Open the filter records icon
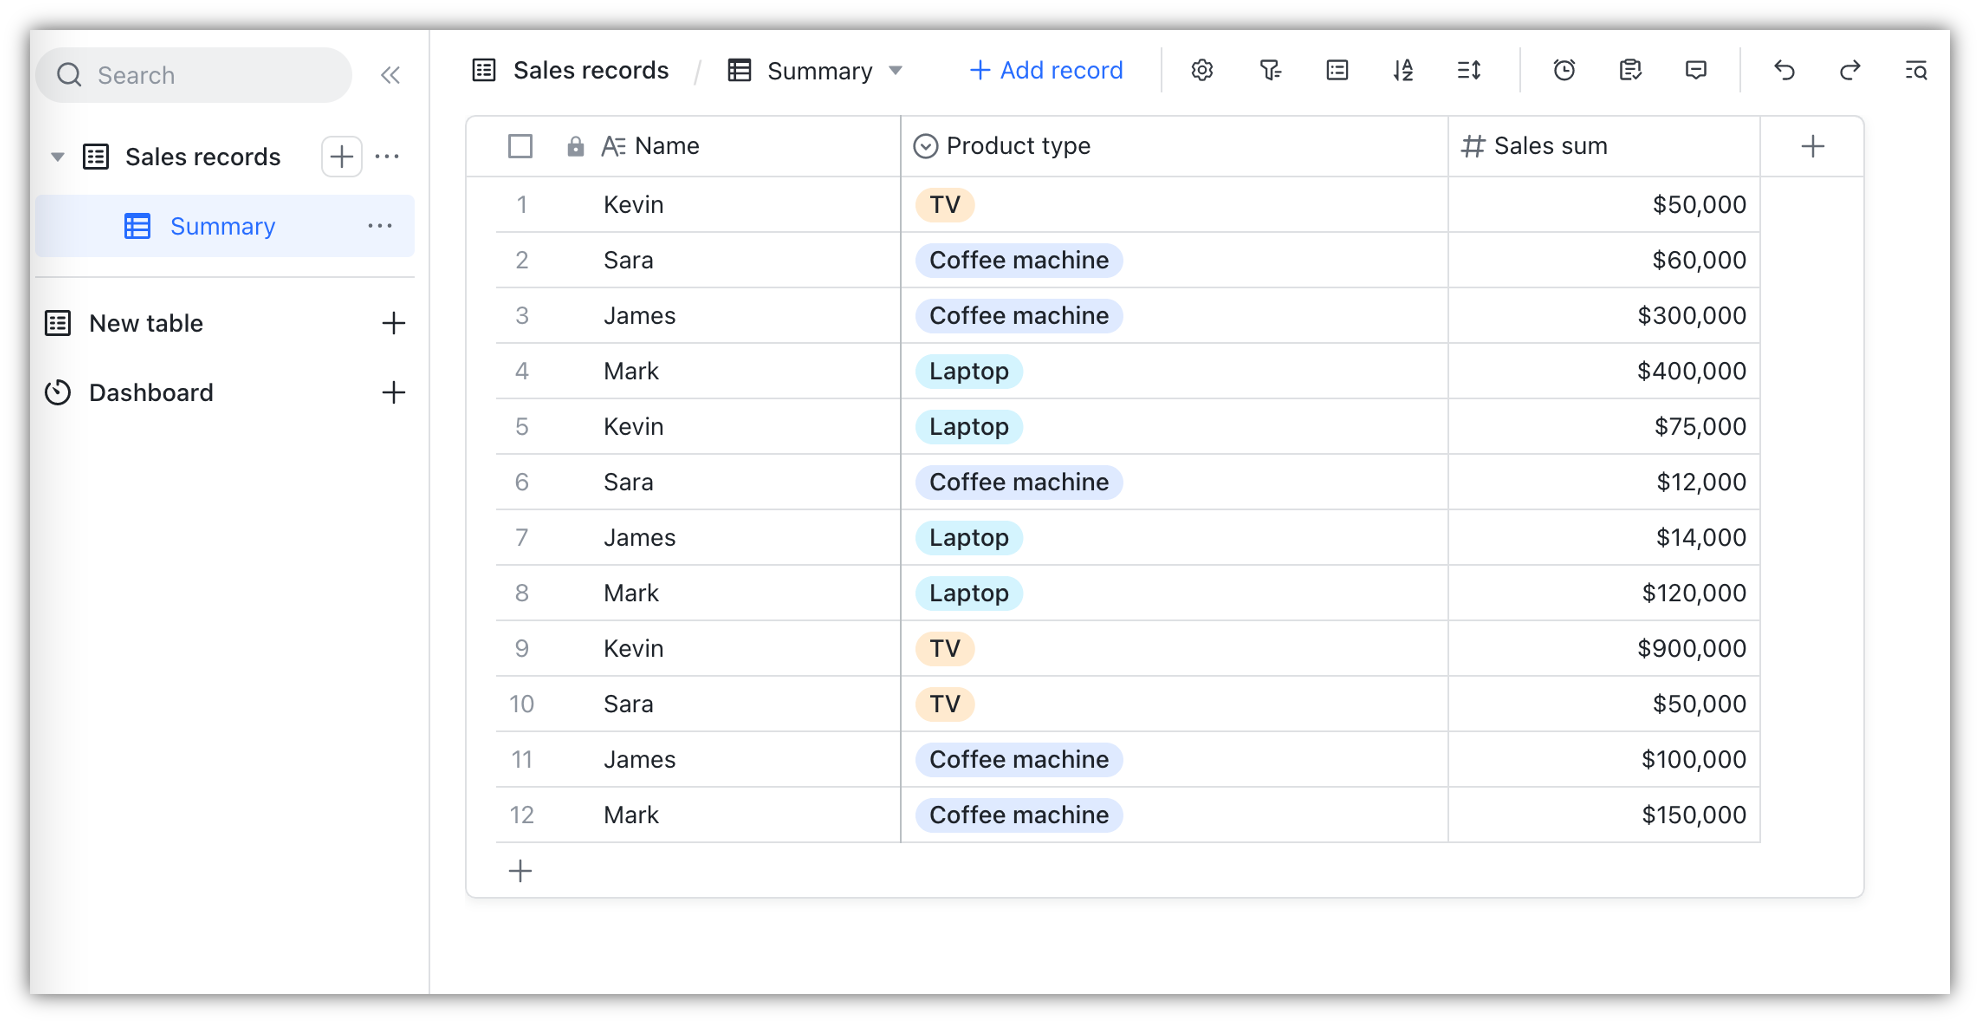1980x1024 pixels. point(1270,70)
